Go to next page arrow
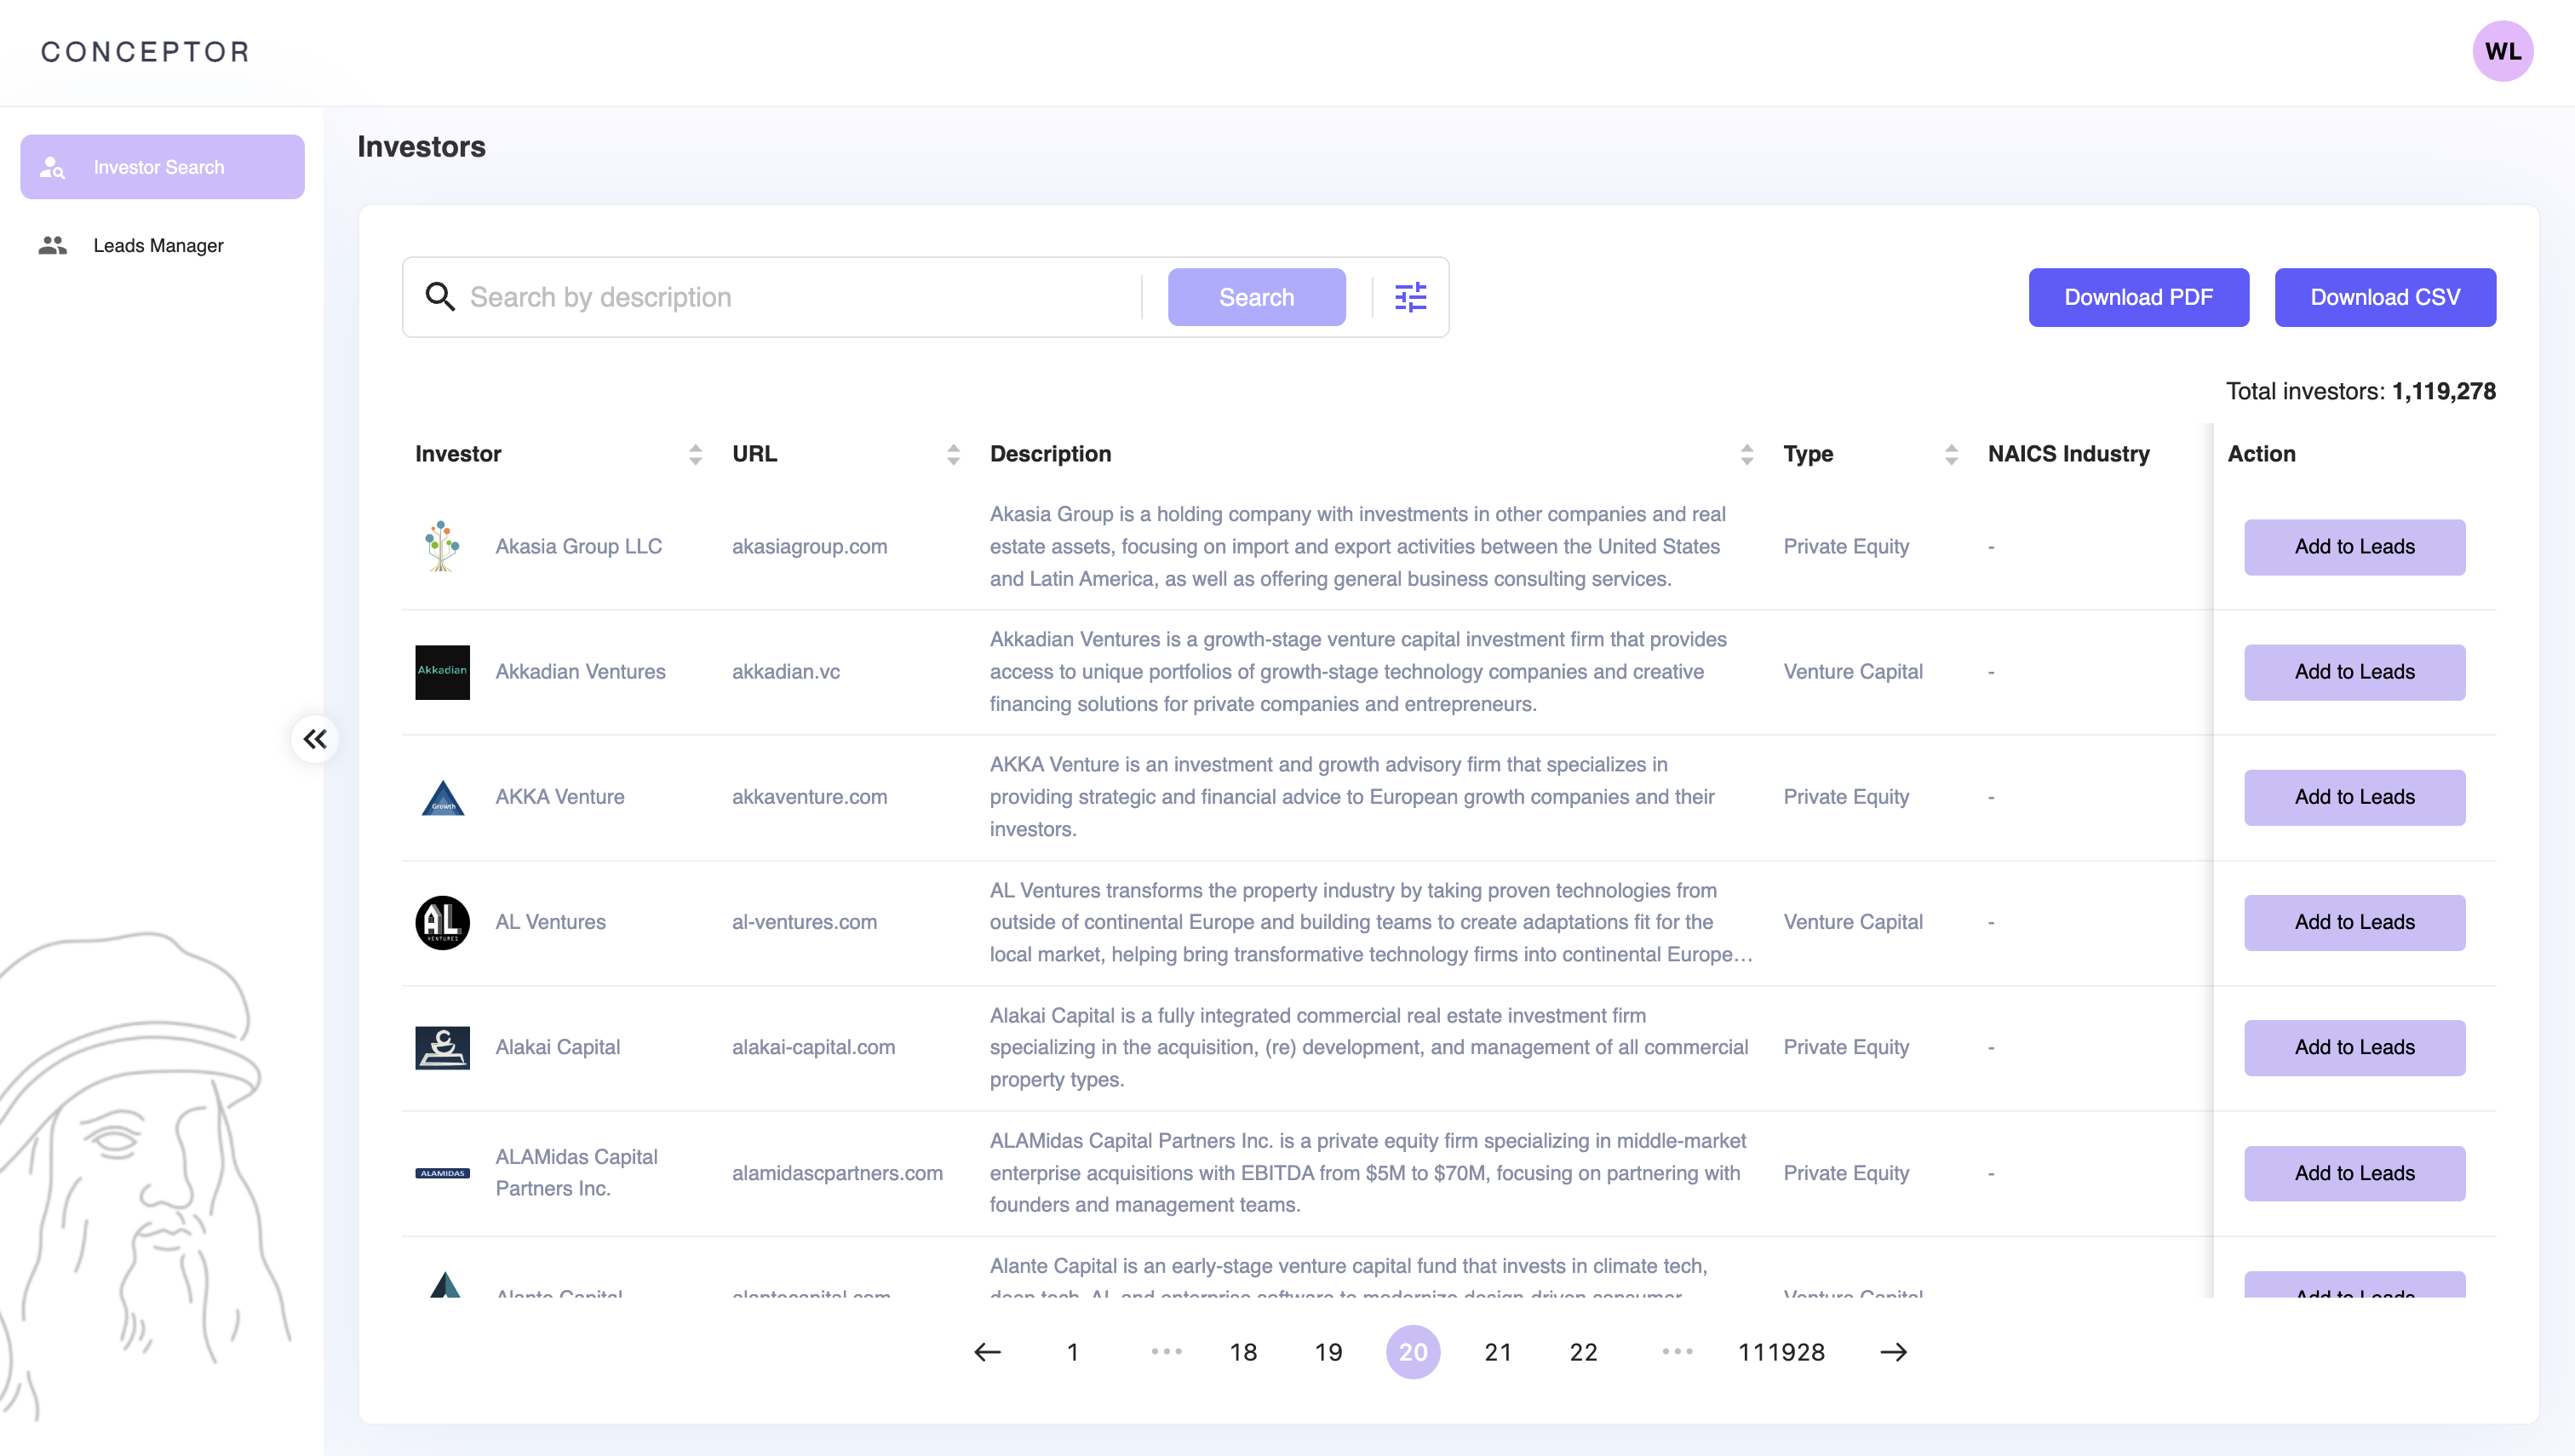Image resolution: width=2575 pixels, height=1456 pixels. 1893,1352
